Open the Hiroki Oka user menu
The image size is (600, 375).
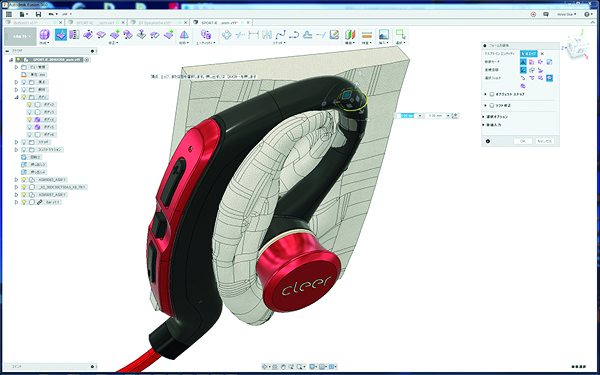coord(566,14)
